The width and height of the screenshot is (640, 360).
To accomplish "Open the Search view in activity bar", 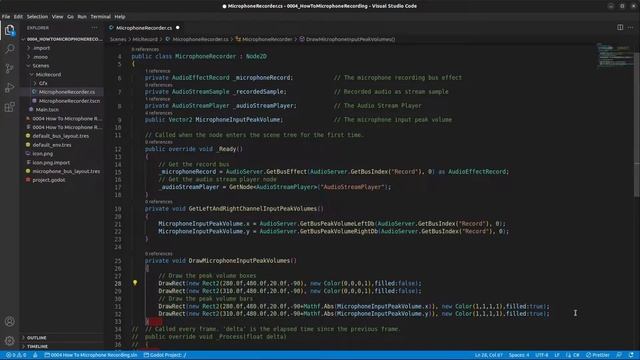I will point(9,49).
